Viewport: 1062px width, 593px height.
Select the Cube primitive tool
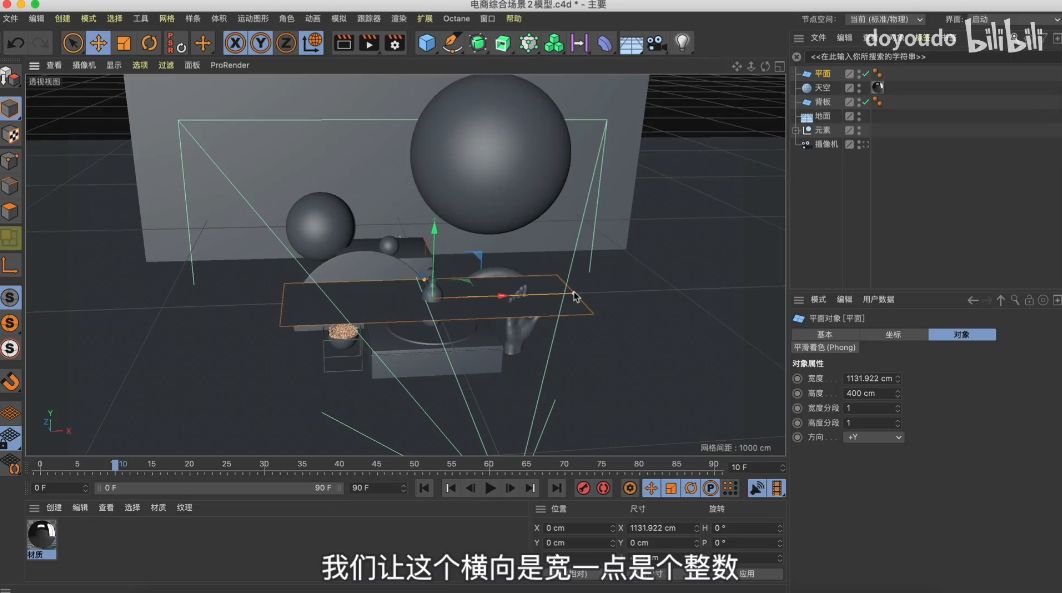425,43
